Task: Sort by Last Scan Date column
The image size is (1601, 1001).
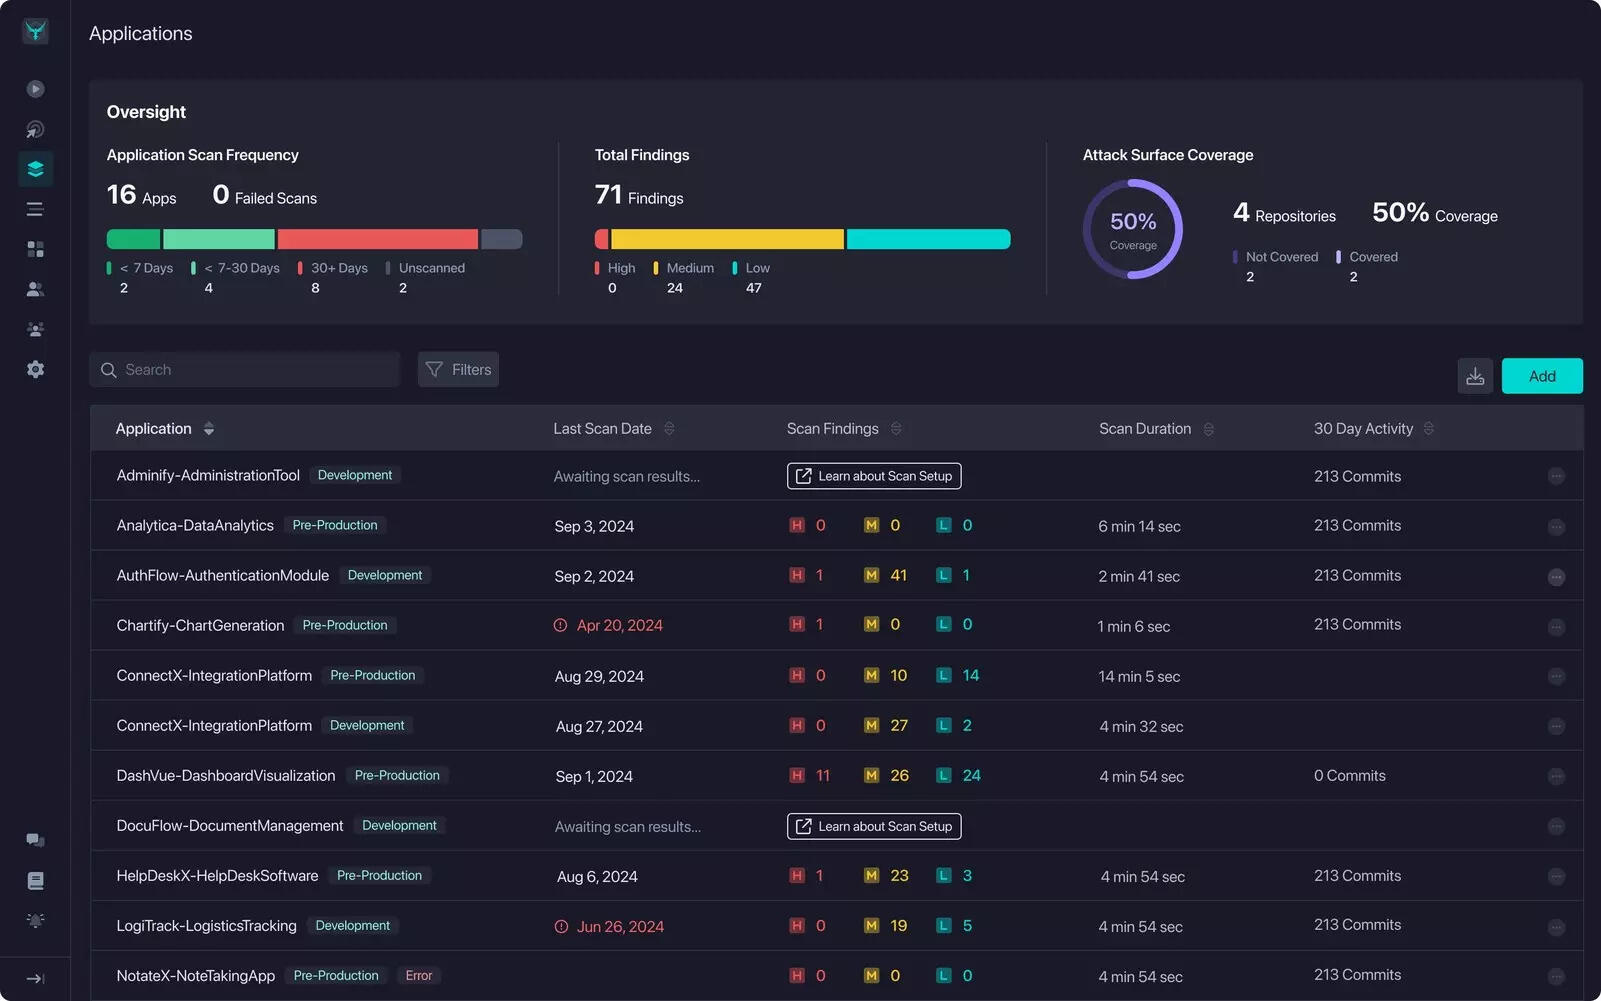Action: coord(669,429)
